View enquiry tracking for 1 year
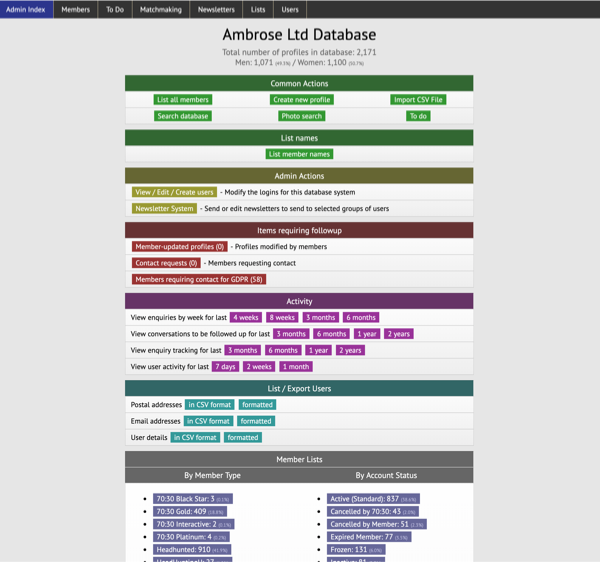The width and height of the screenshot is (600, 562). 318,350
